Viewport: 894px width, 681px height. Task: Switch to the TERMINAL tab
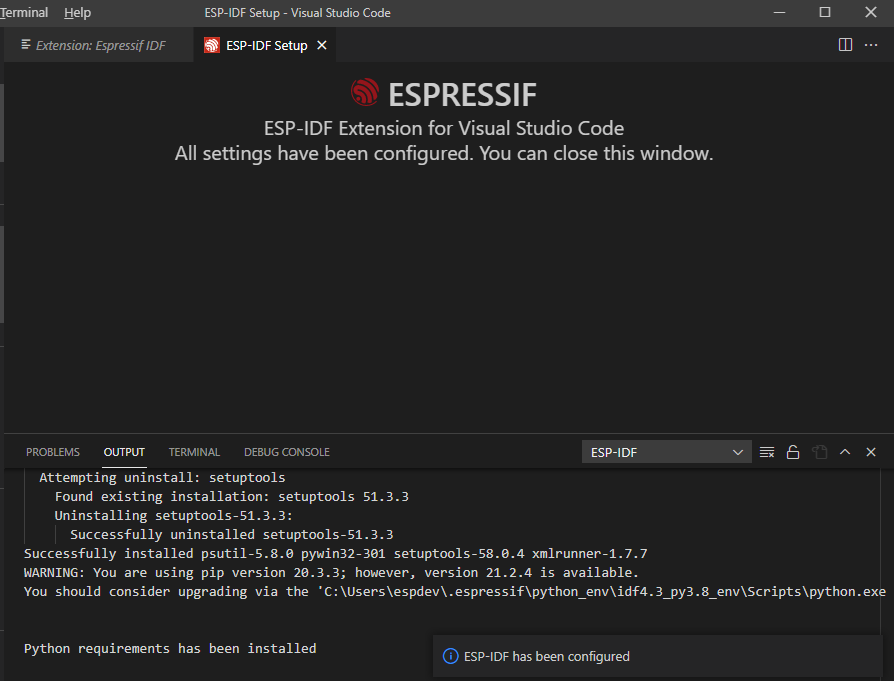click(x=193, y=451)
